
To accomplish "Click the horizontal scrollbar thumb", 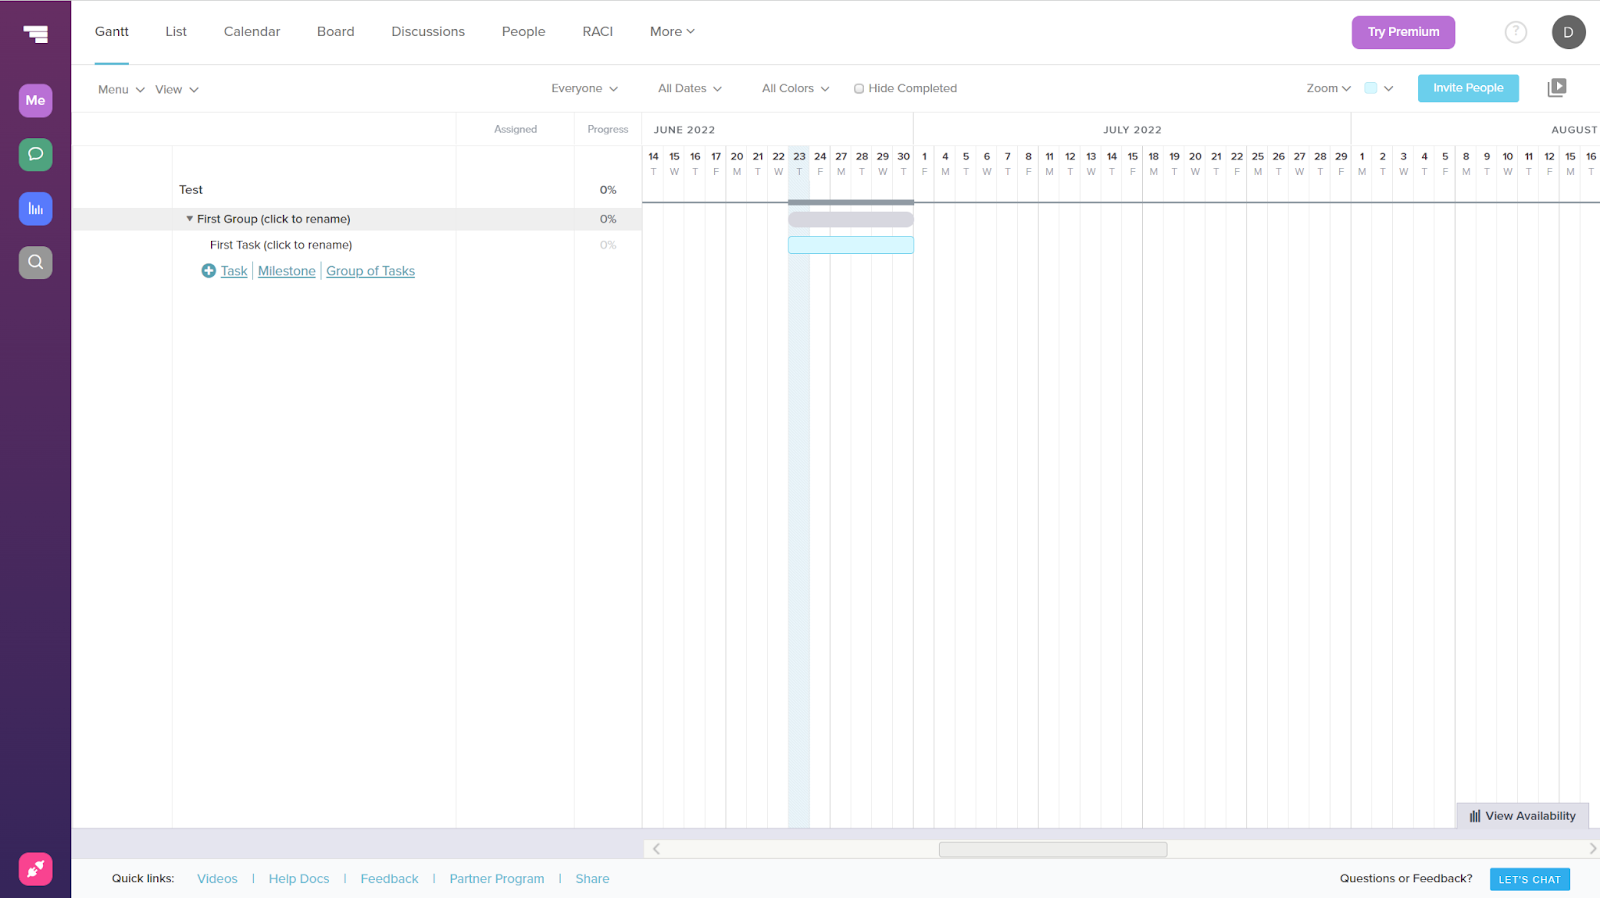I will coord(1053,849).
